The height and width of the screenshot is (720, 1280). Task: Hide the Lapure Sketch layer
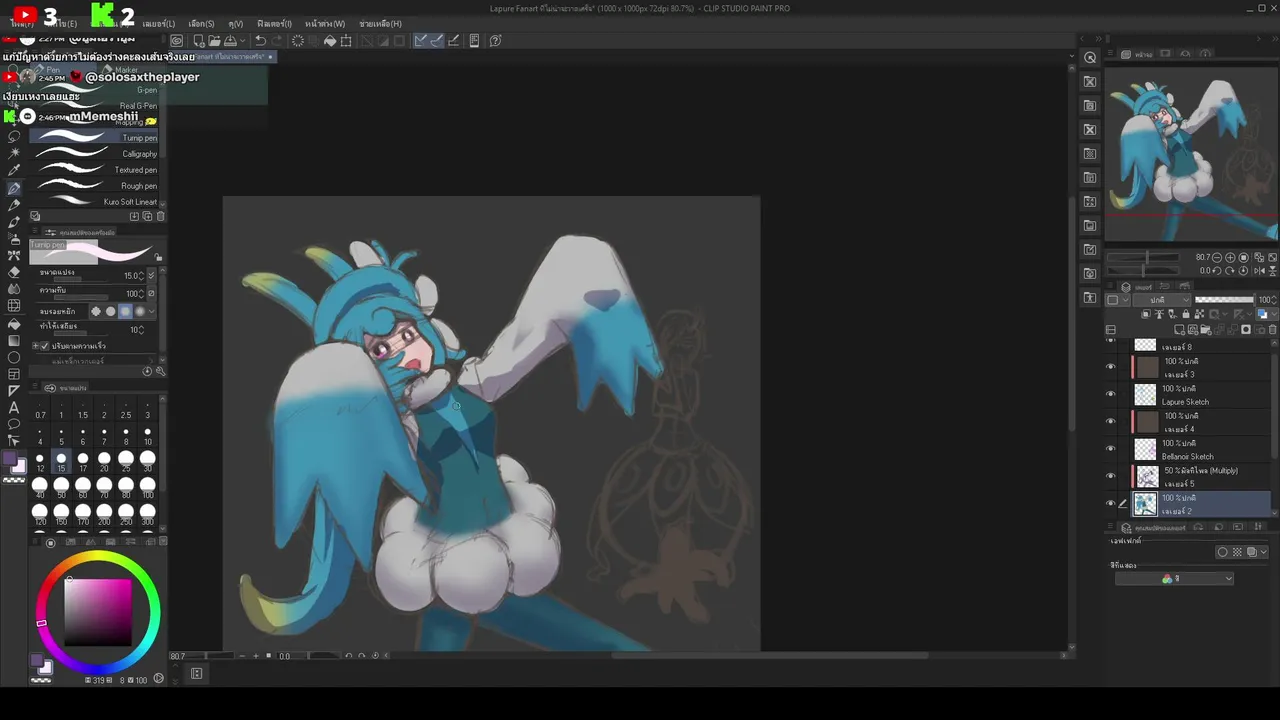tap(1110, 394)
